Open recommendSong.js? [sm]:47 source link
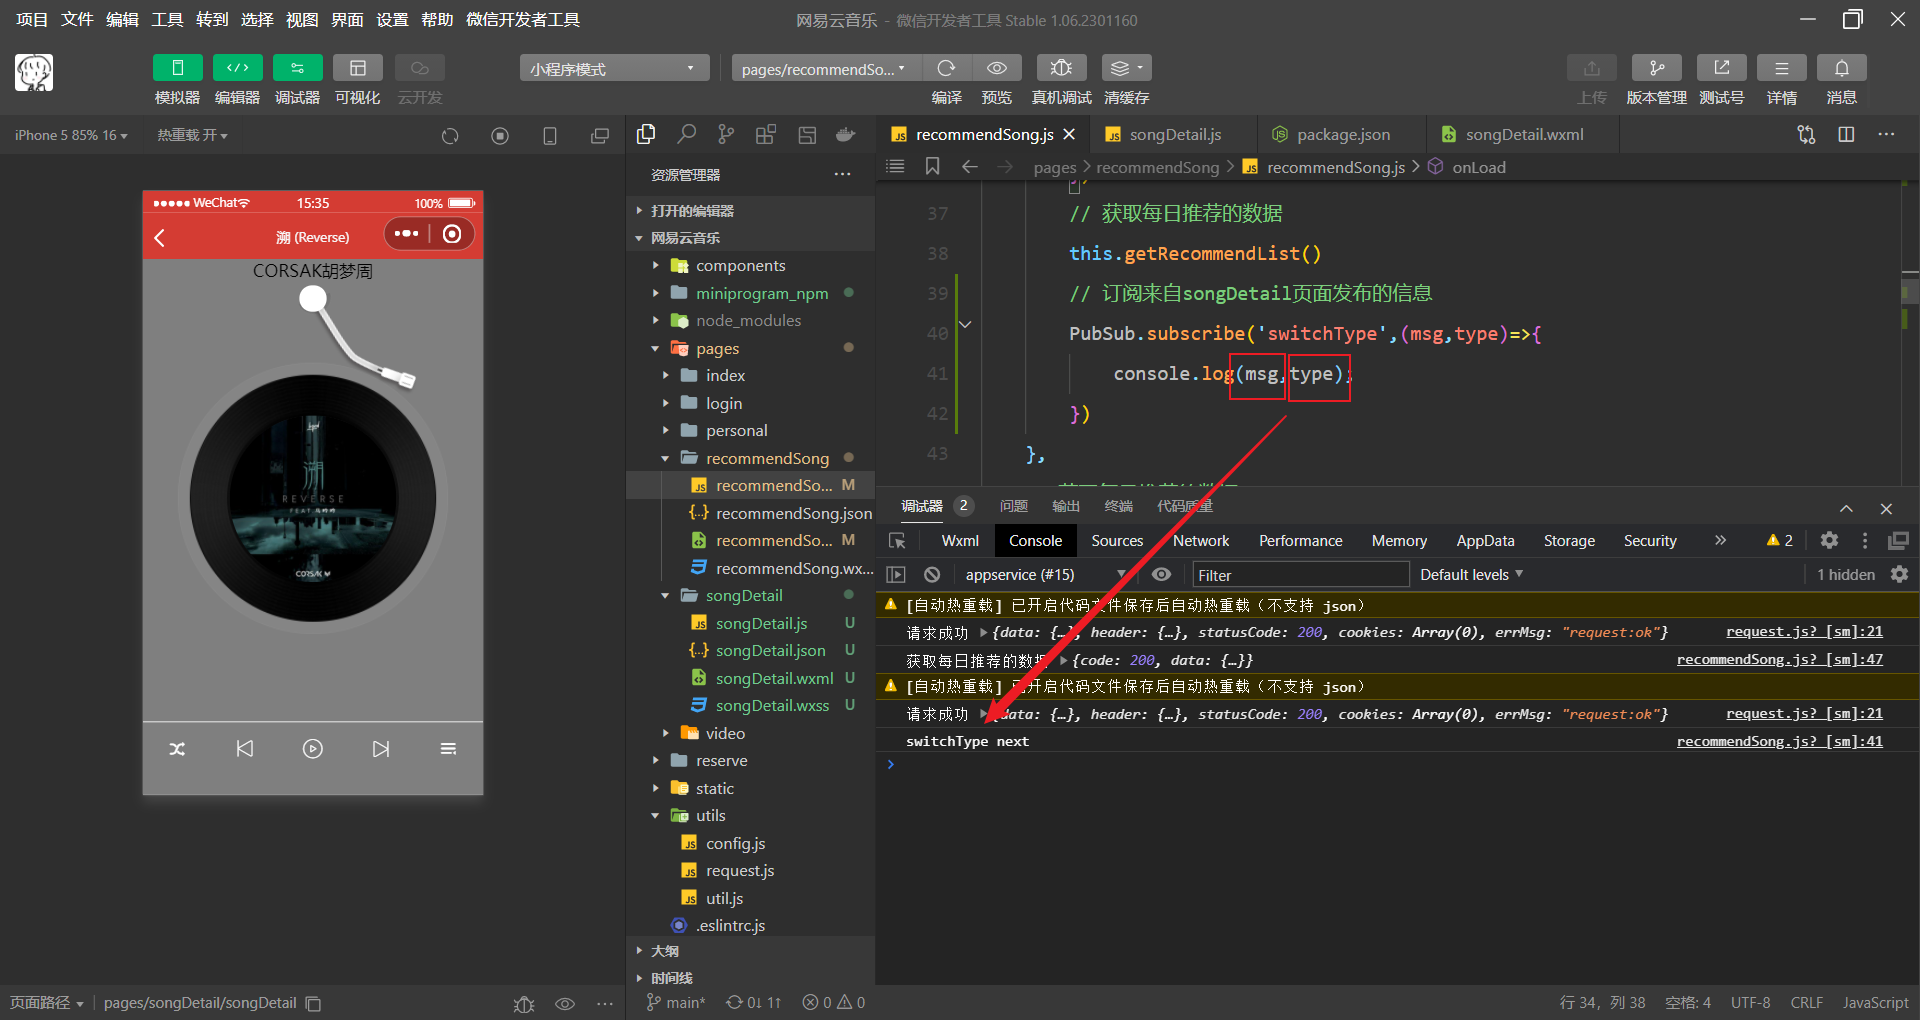 pos(1780,659)
